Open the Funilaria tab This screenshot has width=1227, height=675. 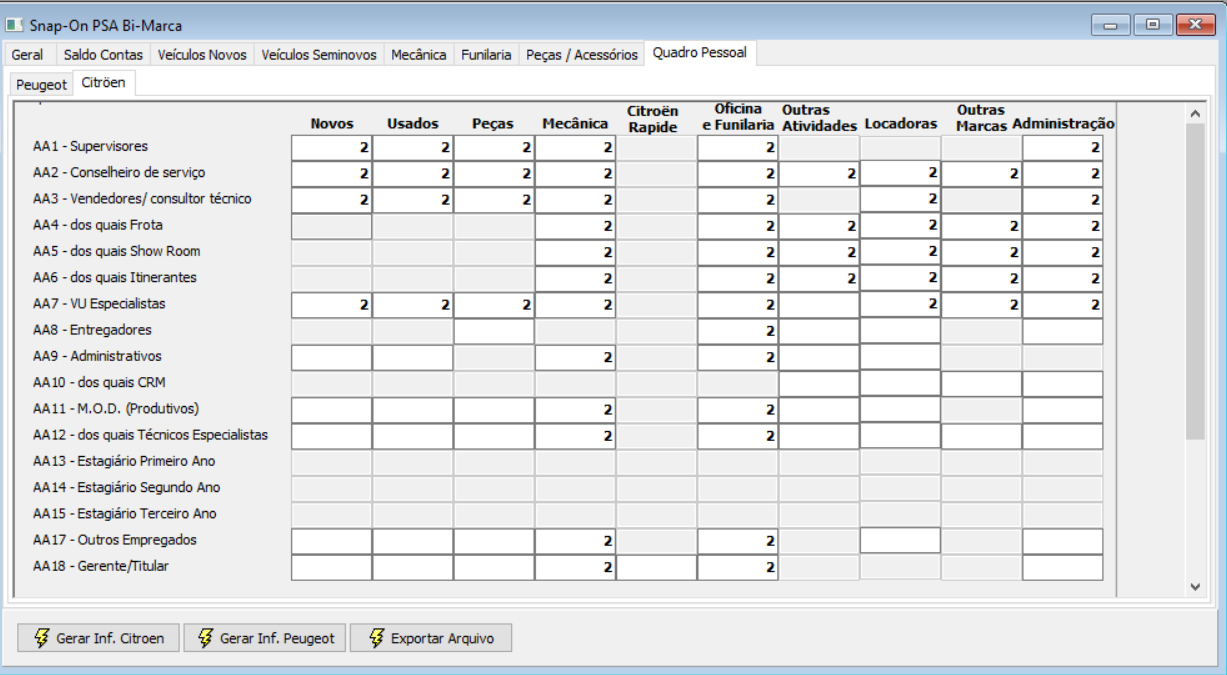tap(486, 55)
